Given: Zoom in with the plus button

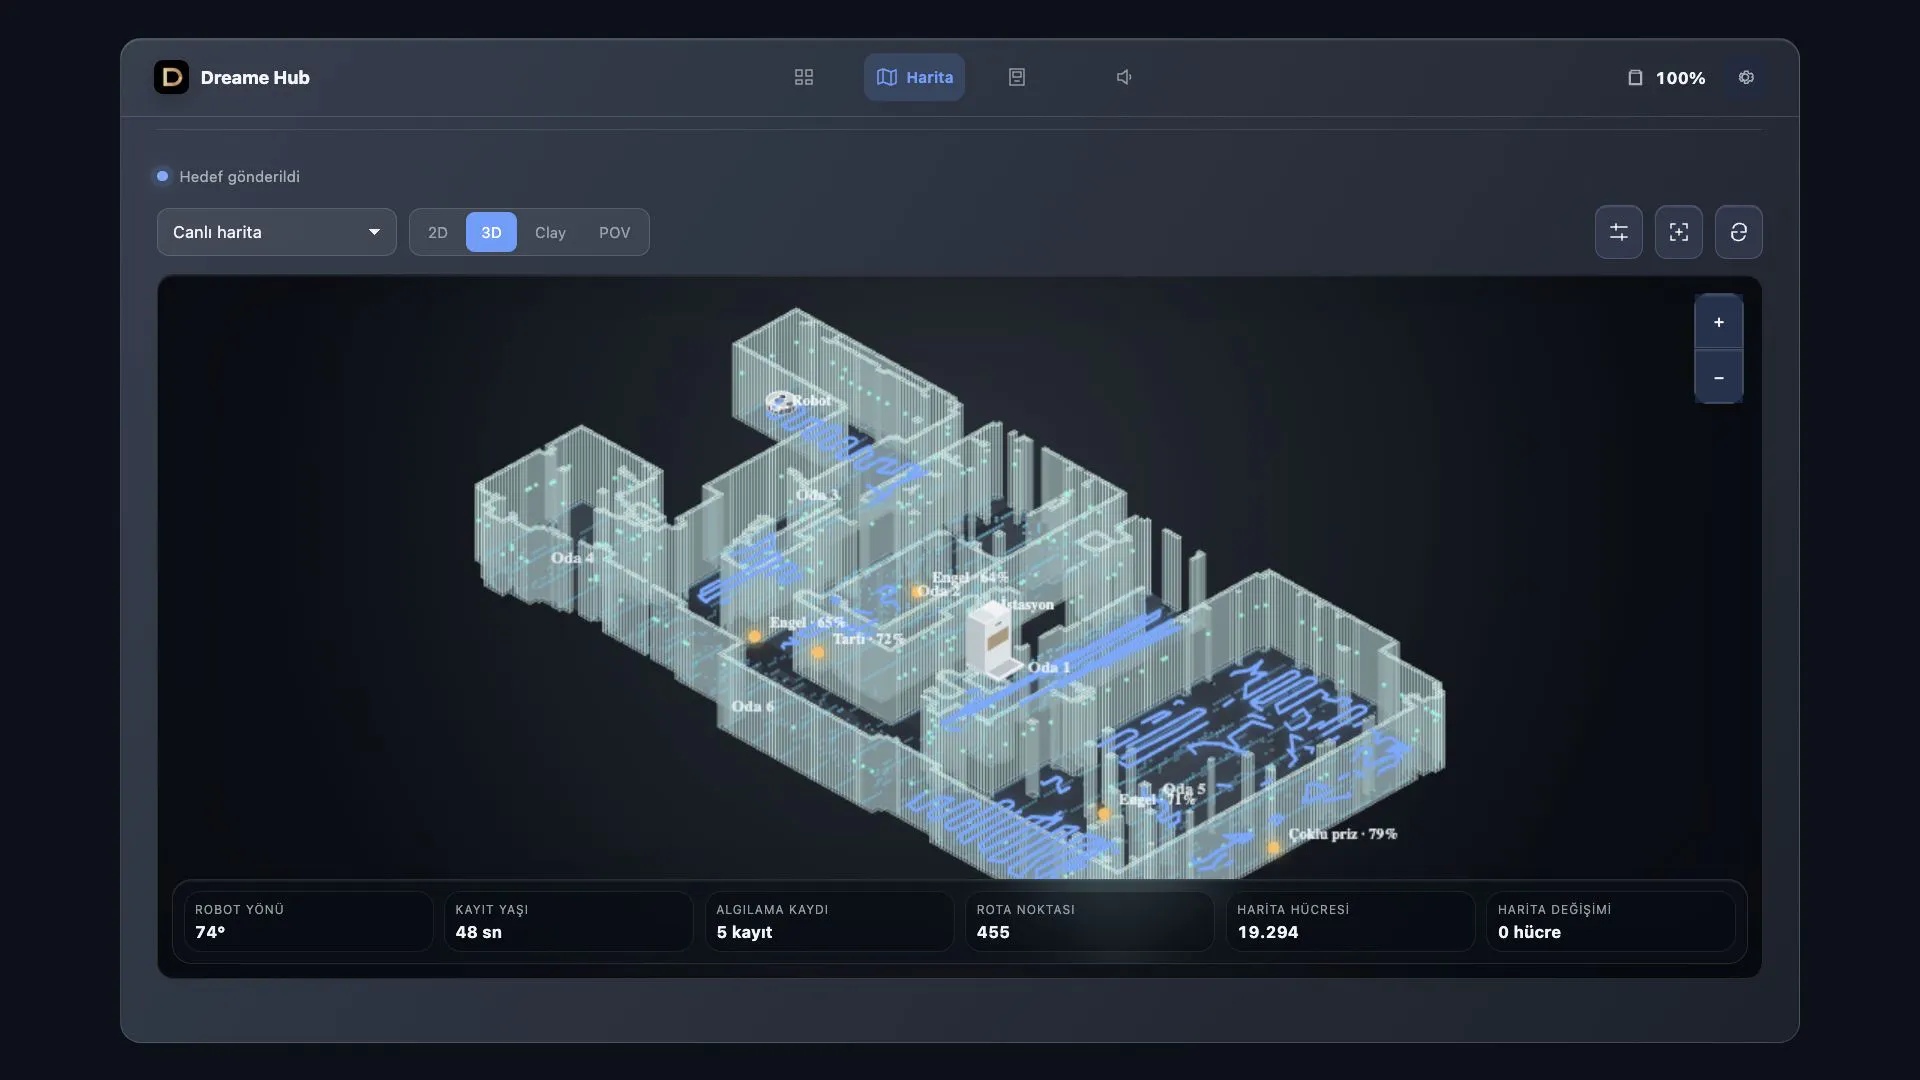Looking at the screenshot, I should click(x=1719, y=322).
